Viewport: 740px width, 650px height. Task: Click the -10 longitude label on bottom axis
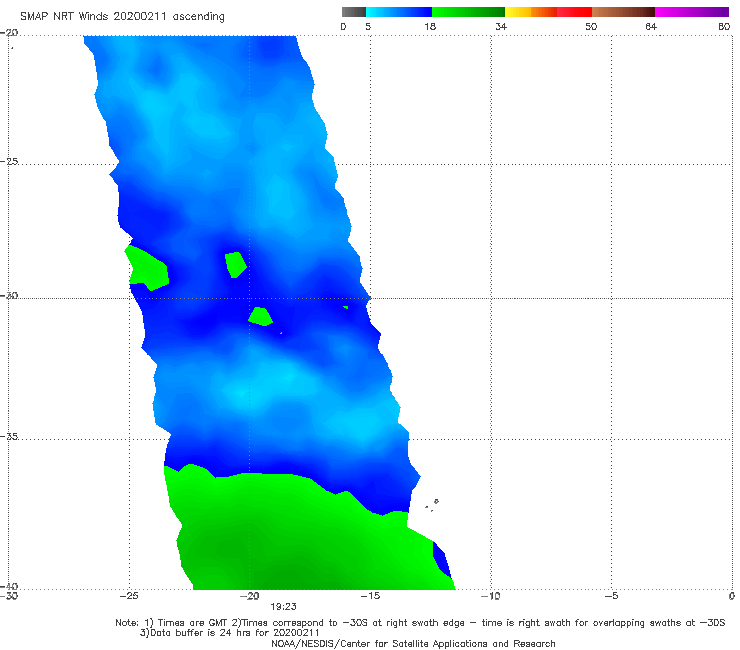tap(491, 596)
